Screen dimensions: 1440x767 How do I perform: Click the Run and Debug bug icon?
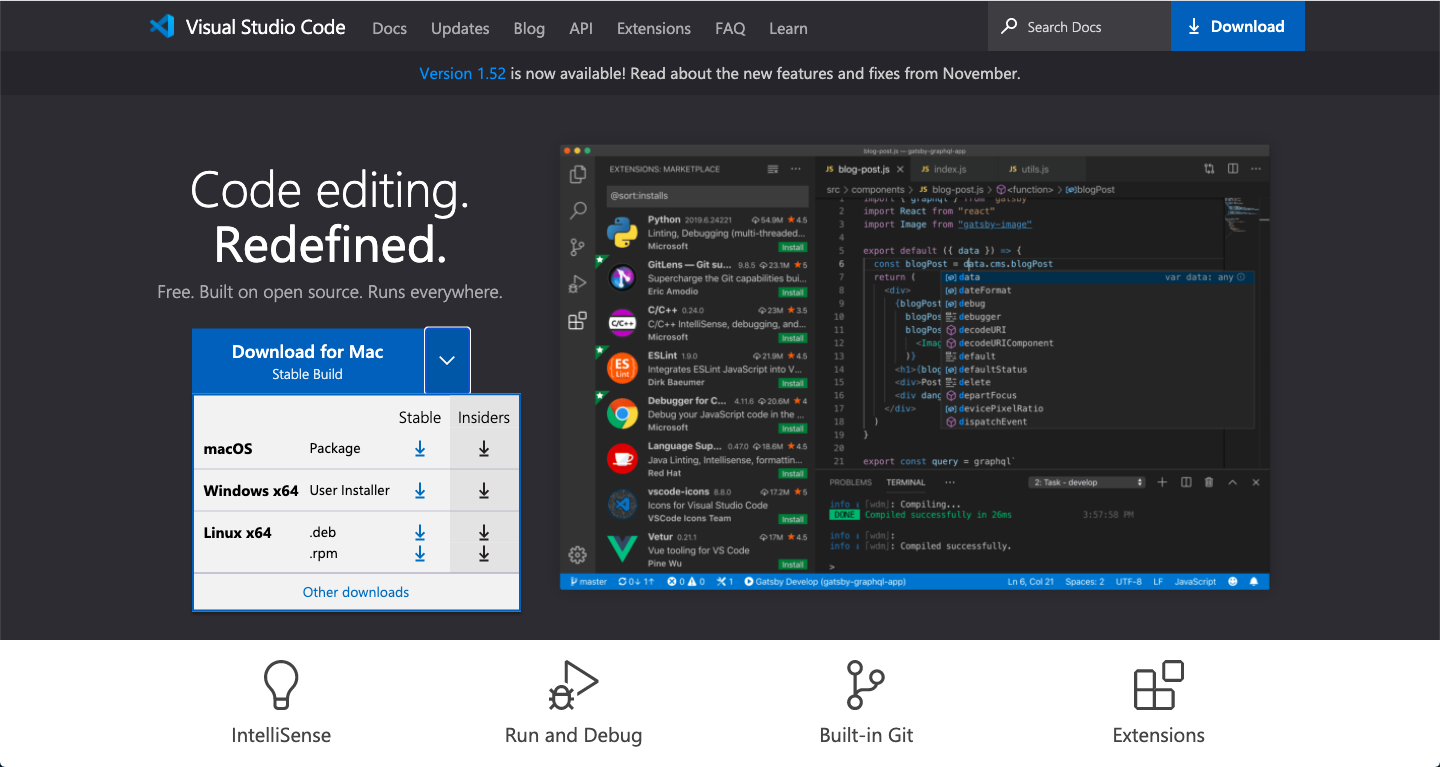coord(573,685)
